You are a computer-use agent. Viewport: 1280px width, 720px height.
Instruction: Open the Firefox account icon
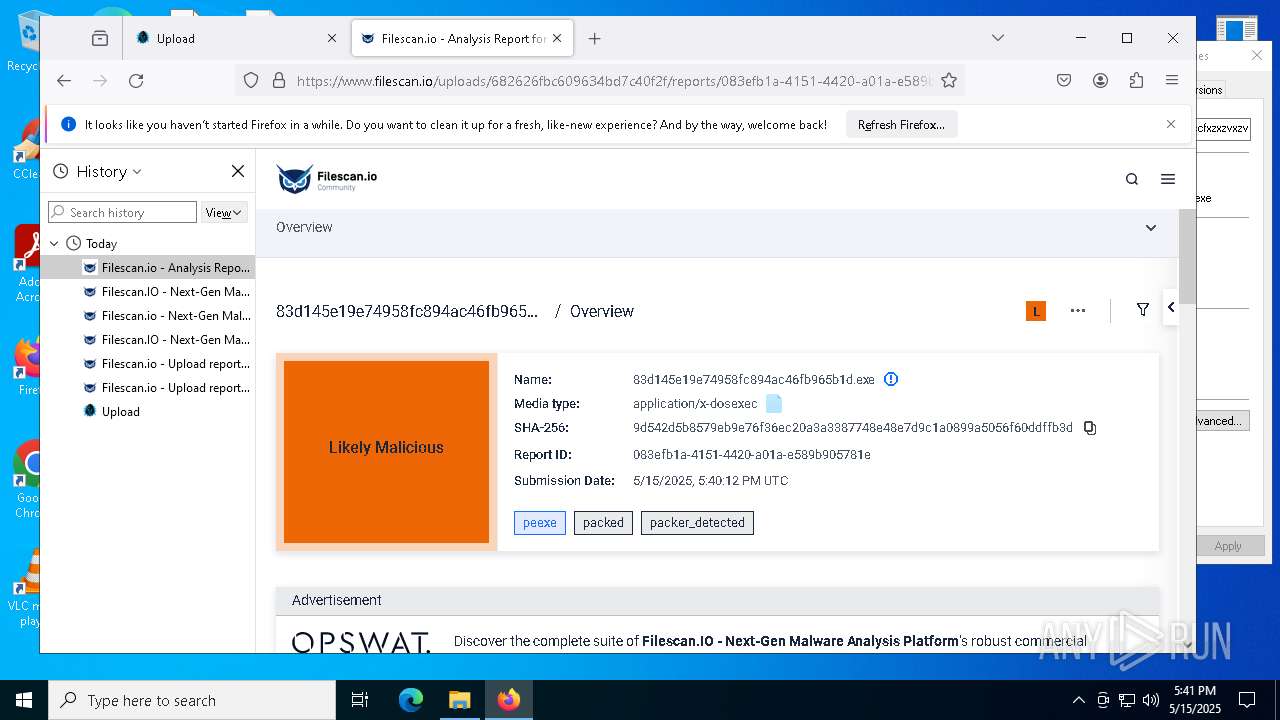click(1100, 81)
